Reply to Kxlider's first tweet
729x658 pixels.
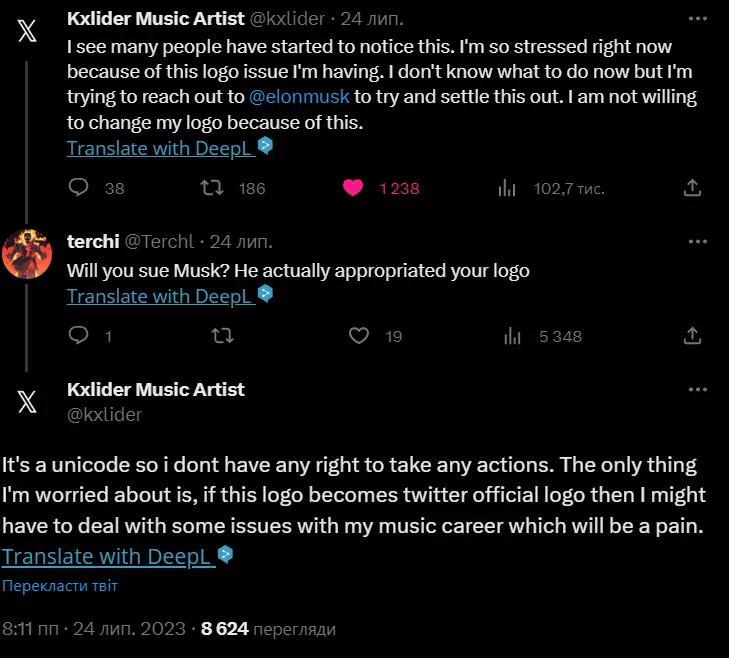tap(80, 188)
